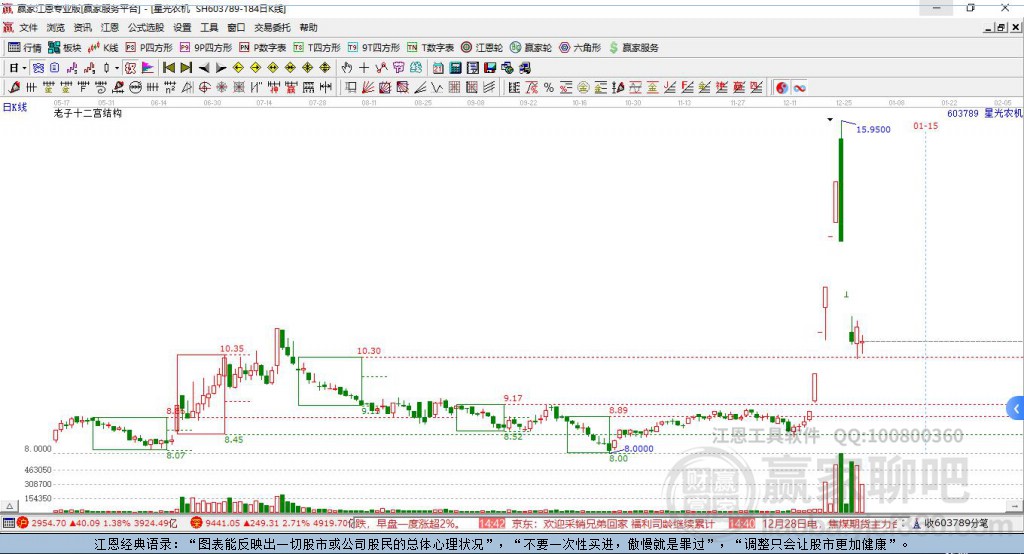The image size is (1024, 554).
Task: Select the crosshair cursor tool
Action: (364, 68)
